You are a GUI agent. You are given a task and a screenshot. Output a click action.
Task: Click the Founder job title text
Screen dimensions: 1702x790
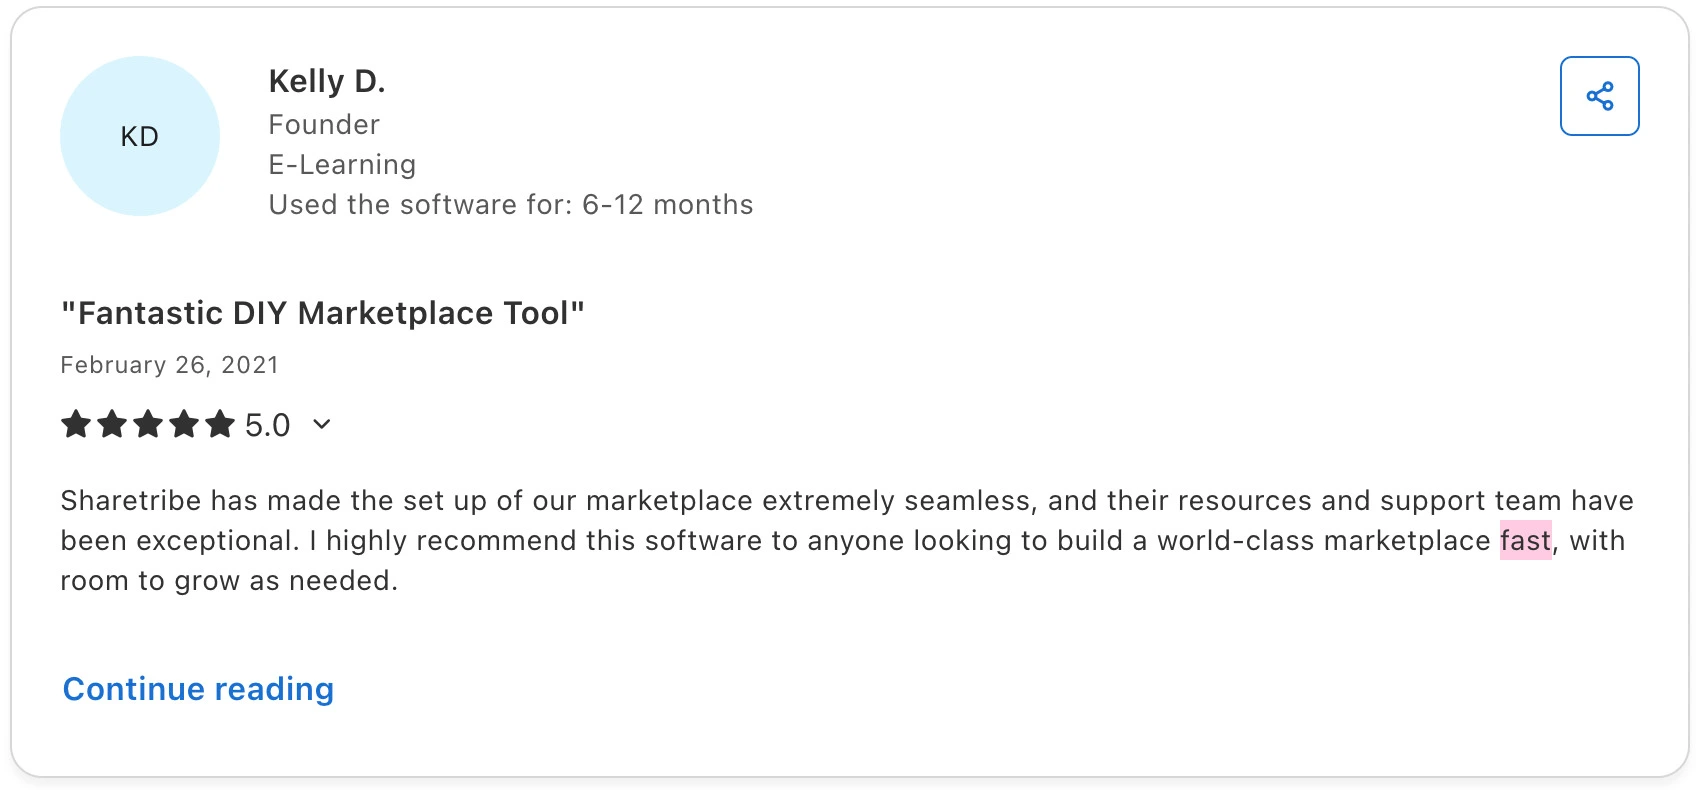point(324,125)
